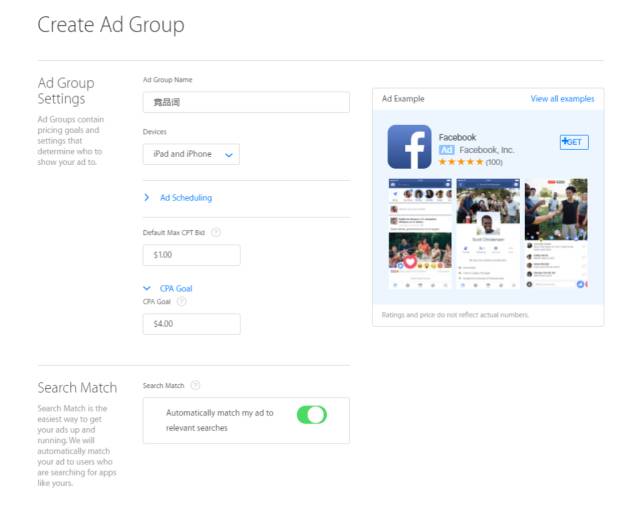Click the CPA Goal link label
This screenshot has width=640, height=508.
pos(176,288)
